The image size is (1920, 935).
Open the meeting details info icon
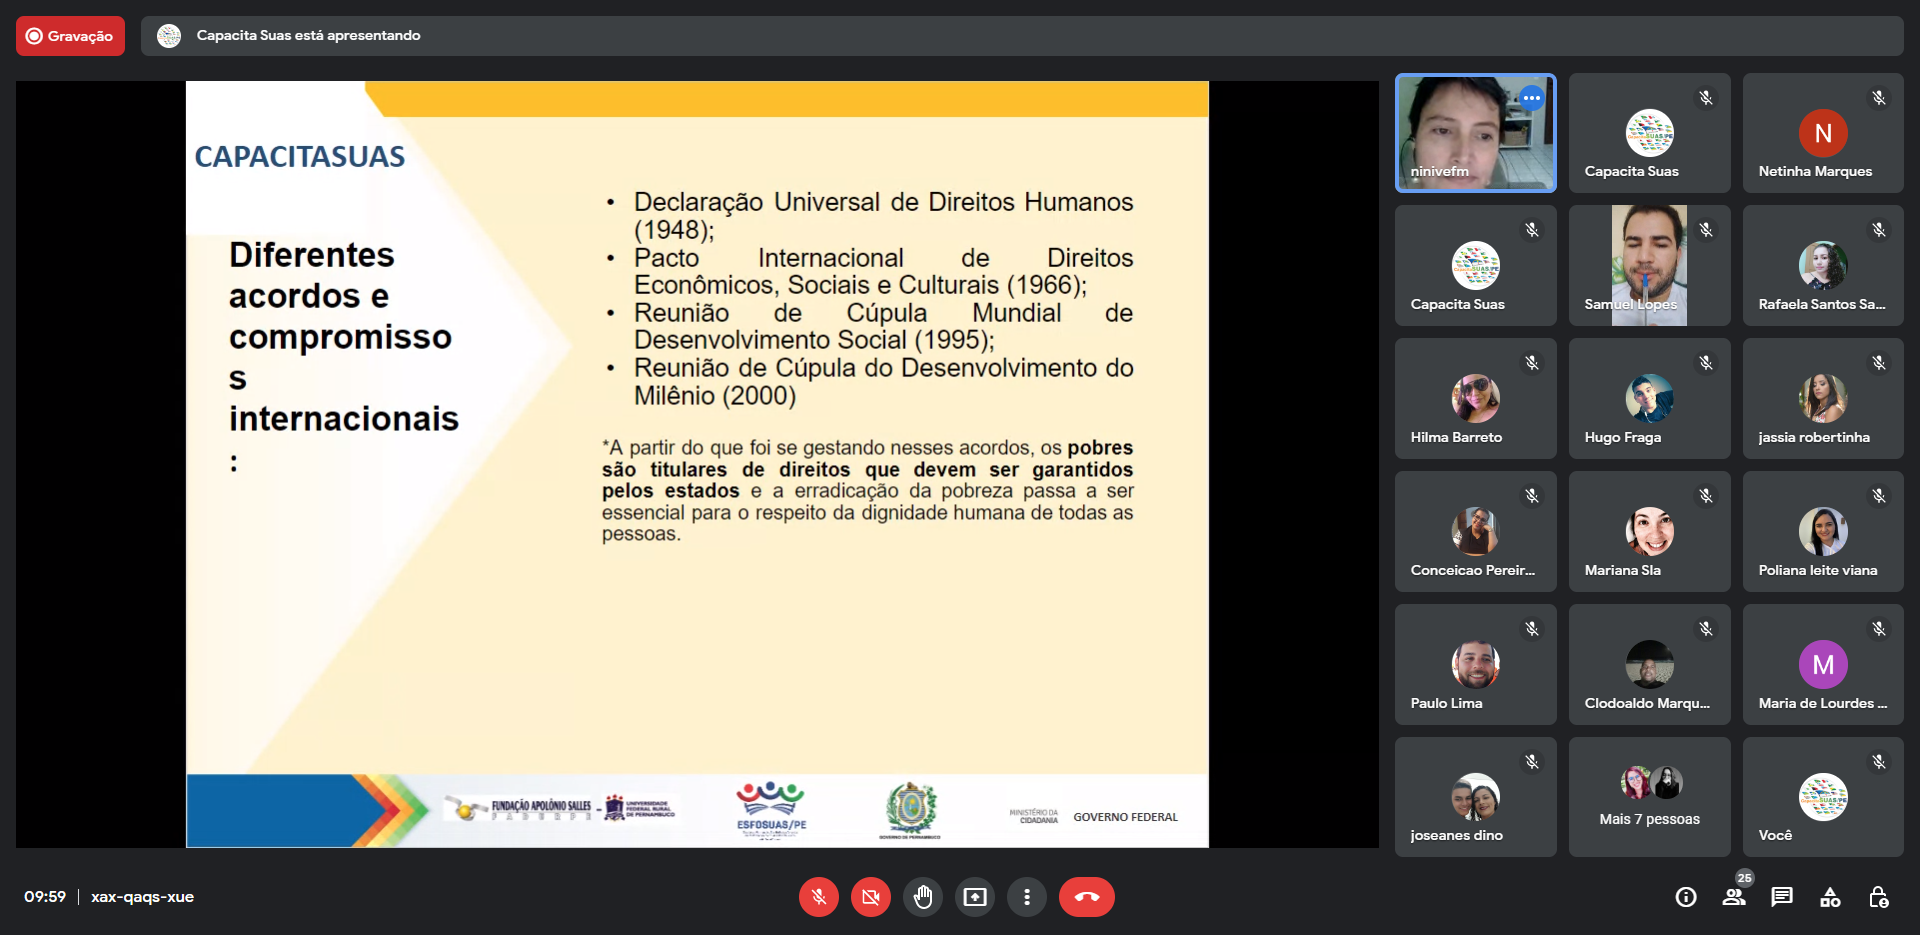coord(1686,897)
